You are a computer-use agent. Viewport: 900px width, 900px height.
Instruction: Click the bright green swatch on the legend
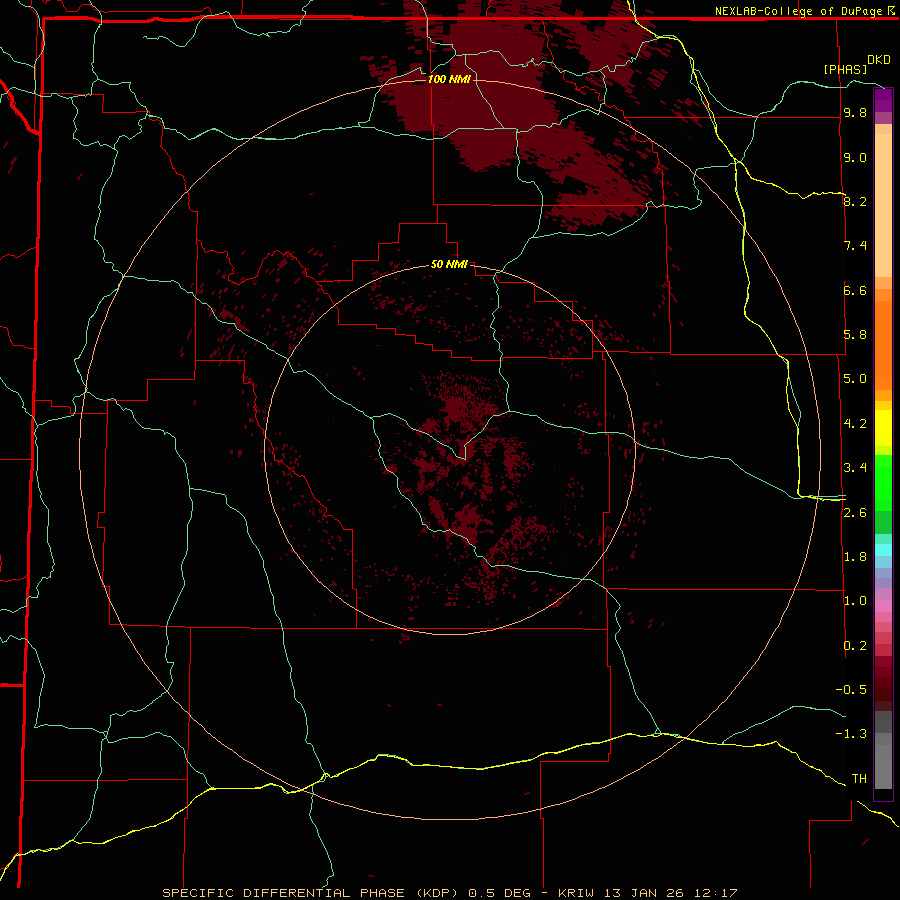883,483
